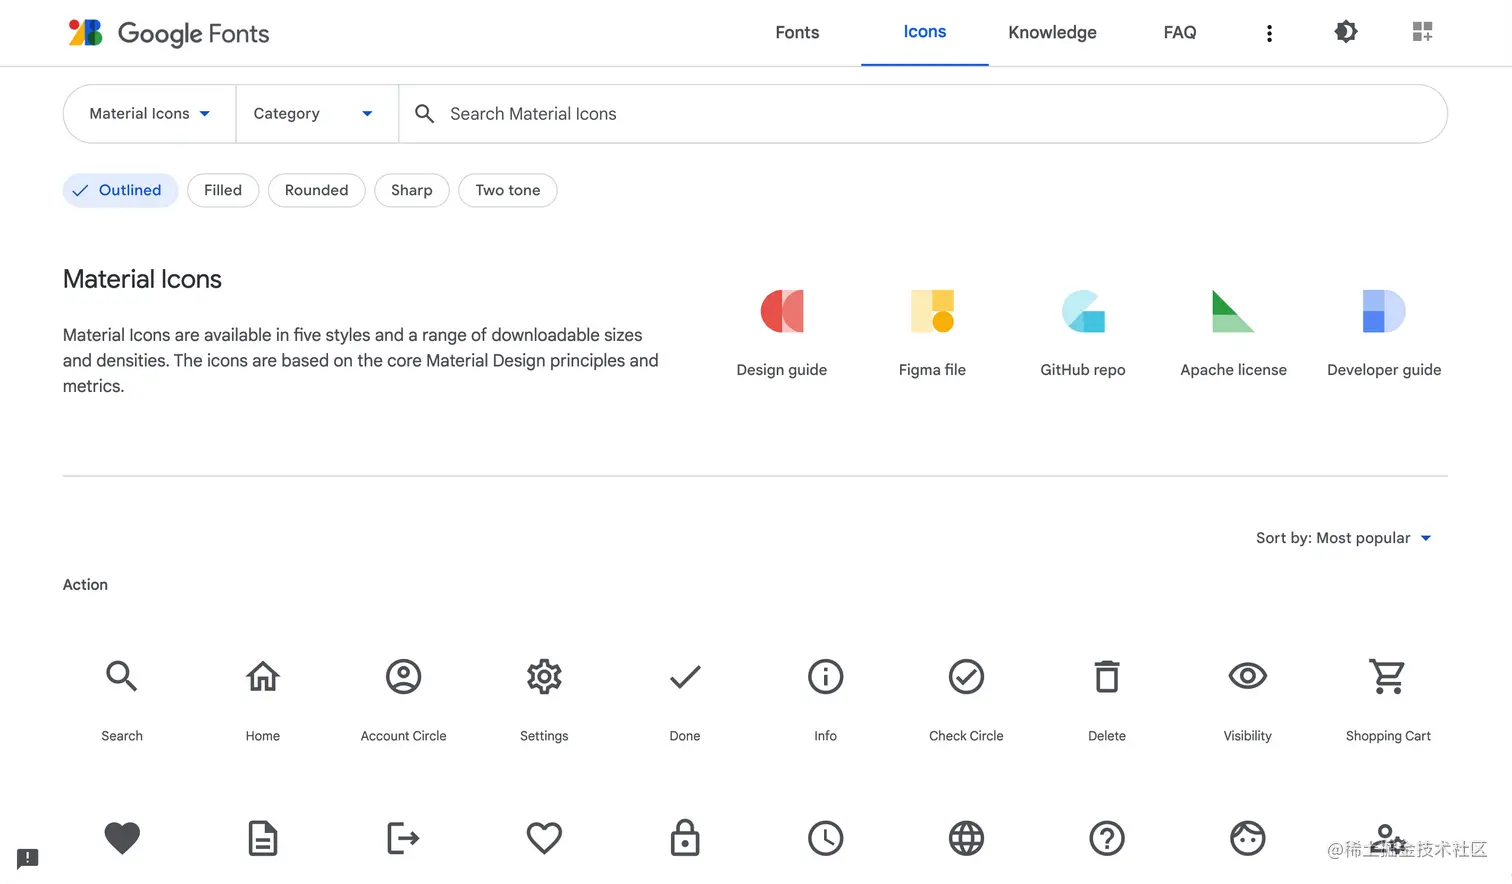
Task: Click the Logout icon in the bottom row
Action: click(403, 838)
